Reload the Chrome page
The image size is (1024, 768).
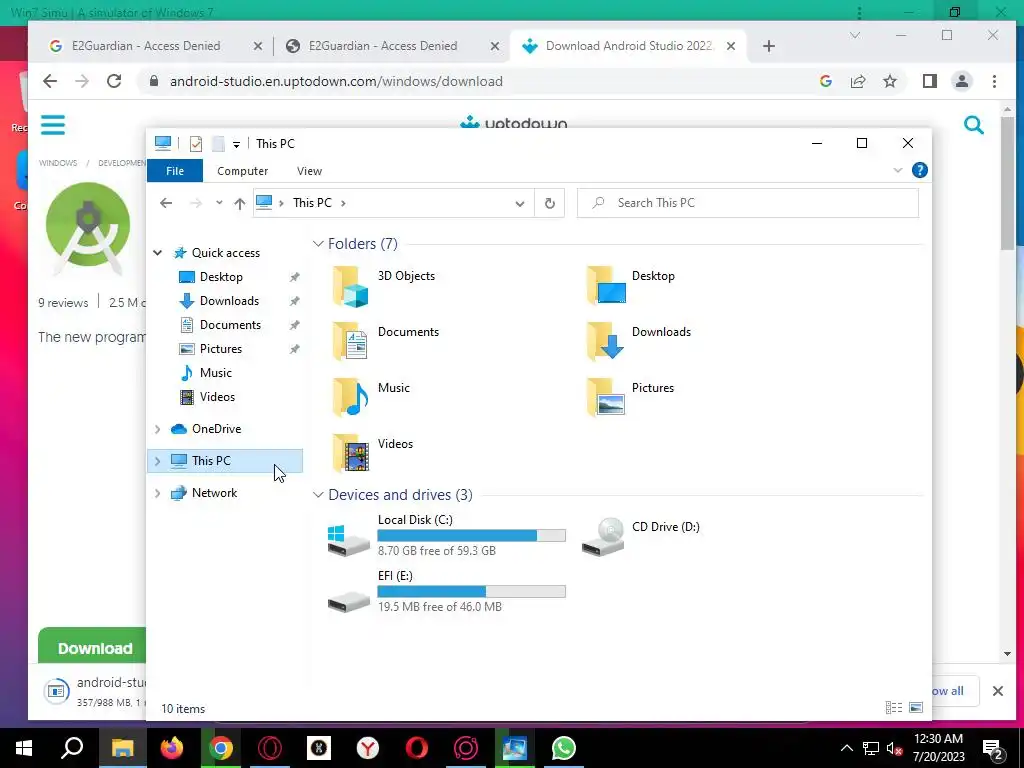point(114,81)
